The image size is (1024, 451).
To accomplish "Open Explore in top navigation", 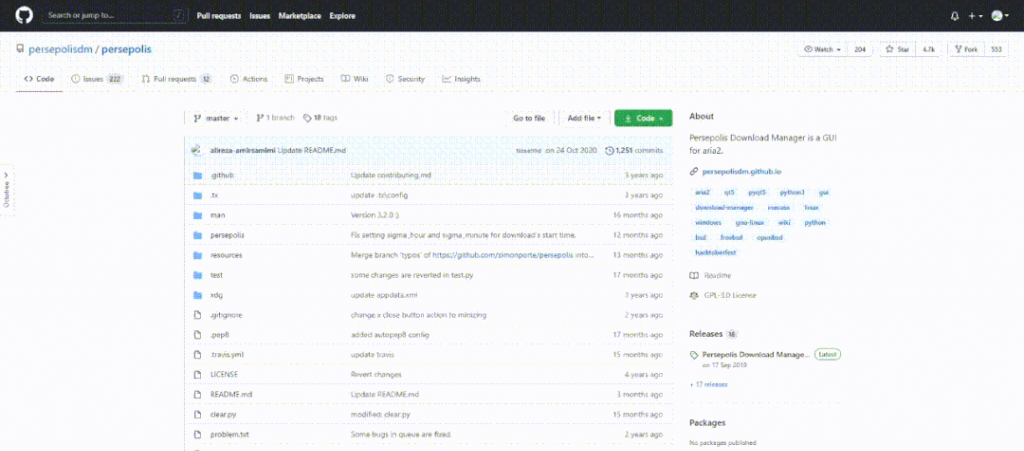I will click(342, 16).
